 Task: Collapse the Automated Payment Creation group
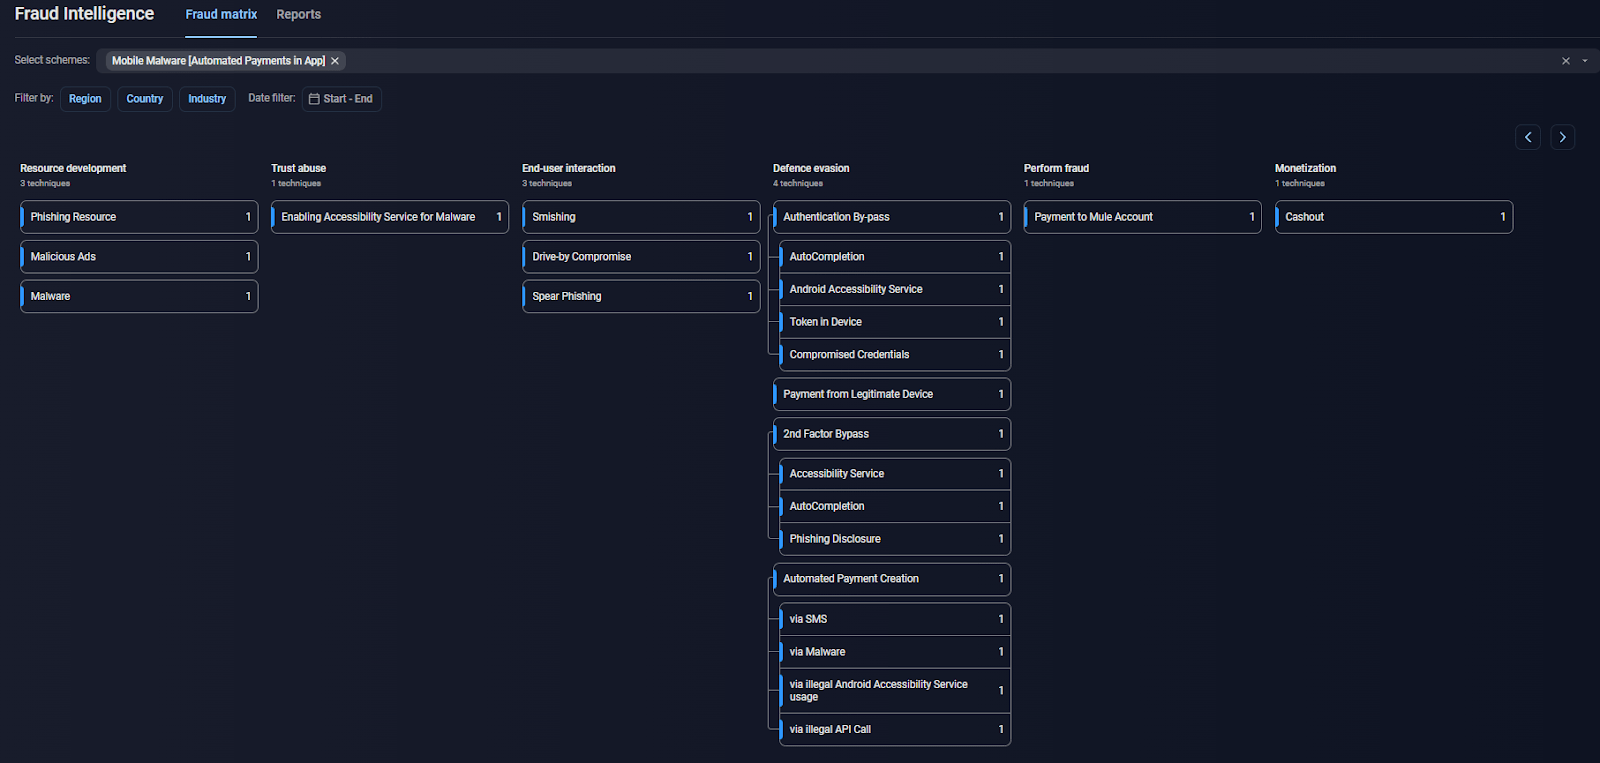click(892, 579)
